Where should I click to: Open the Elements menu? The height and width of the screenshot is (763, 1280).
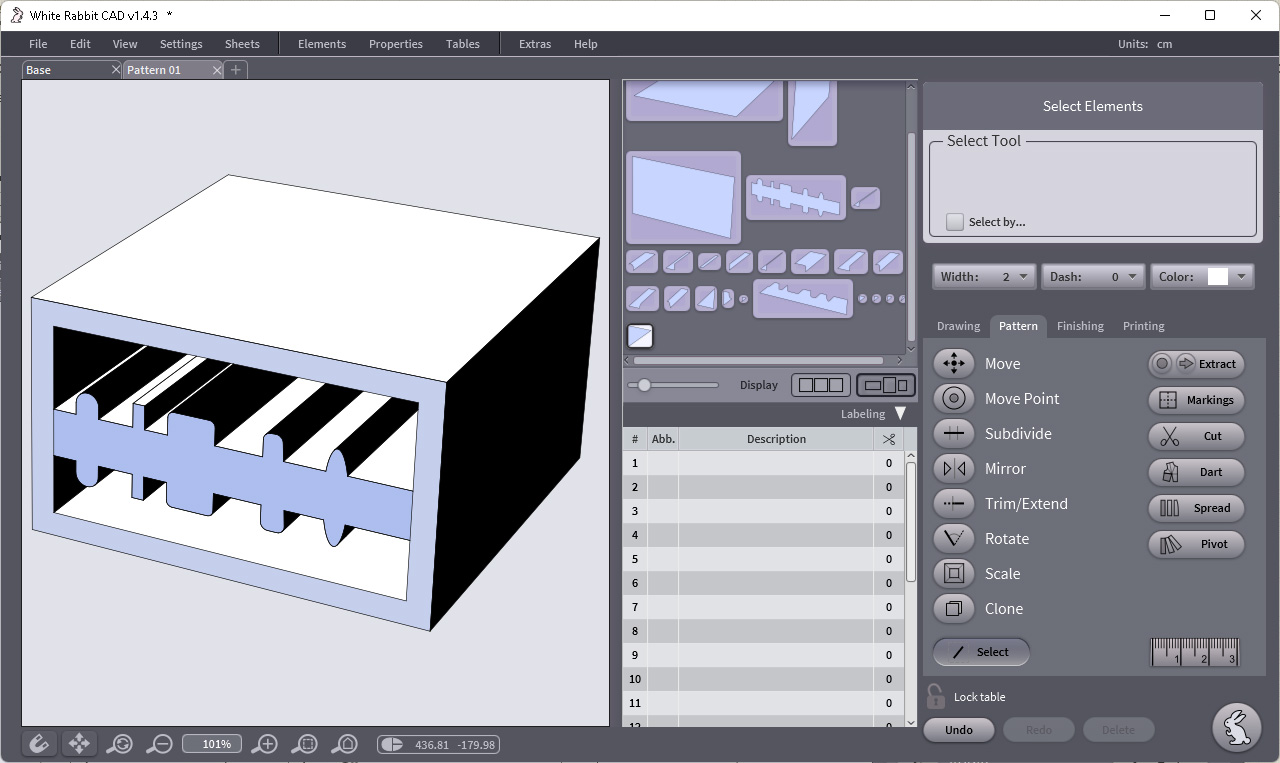pyautogui.click(x=322, y=44)
